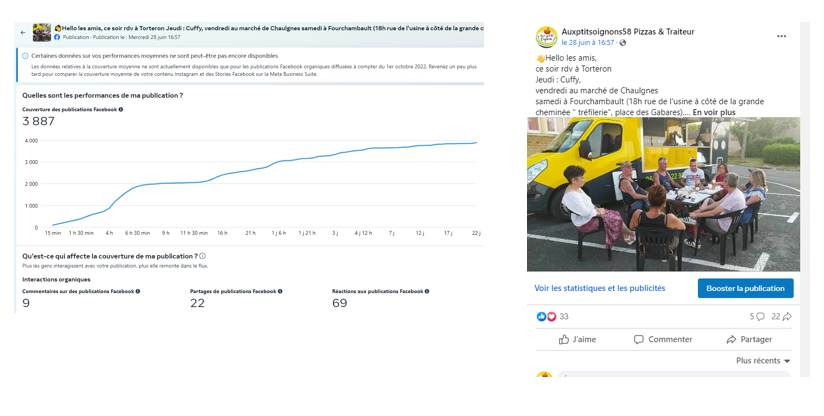Open the post photo of the yellow truck
Screen dimensions: 824x416
[x=663, y=194]
